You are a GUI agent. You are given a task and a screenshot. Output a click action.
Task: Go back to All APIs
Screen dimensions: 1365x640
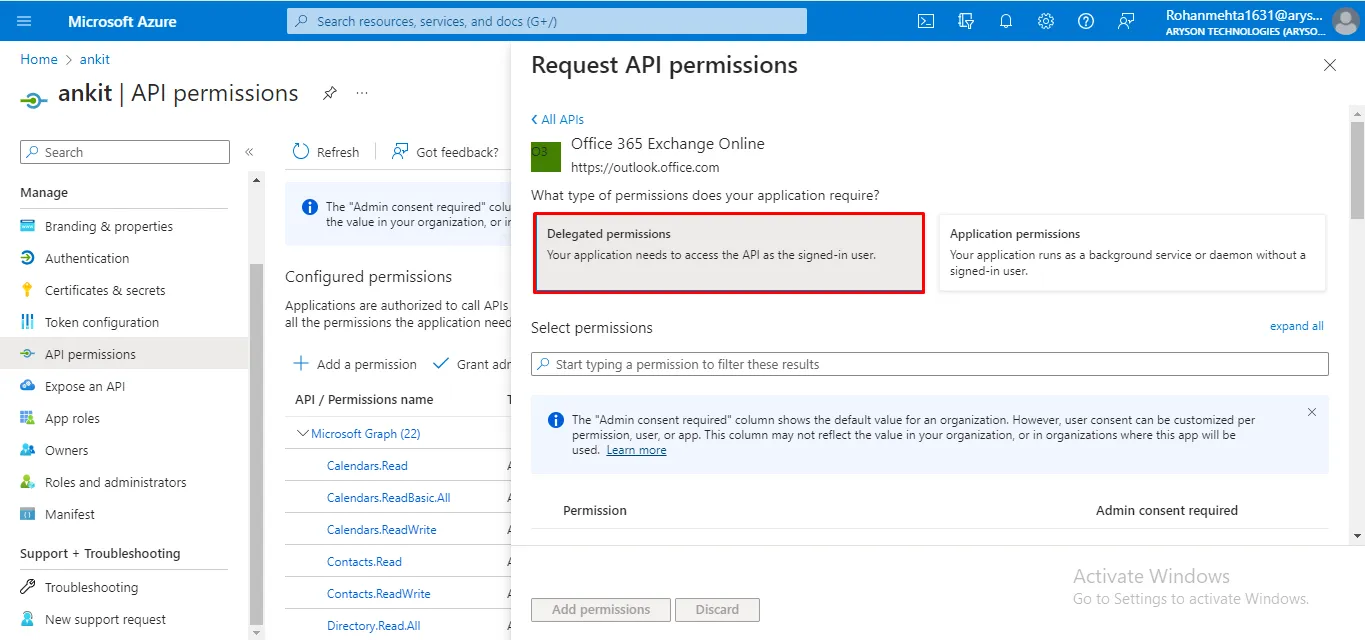[557, 119]
